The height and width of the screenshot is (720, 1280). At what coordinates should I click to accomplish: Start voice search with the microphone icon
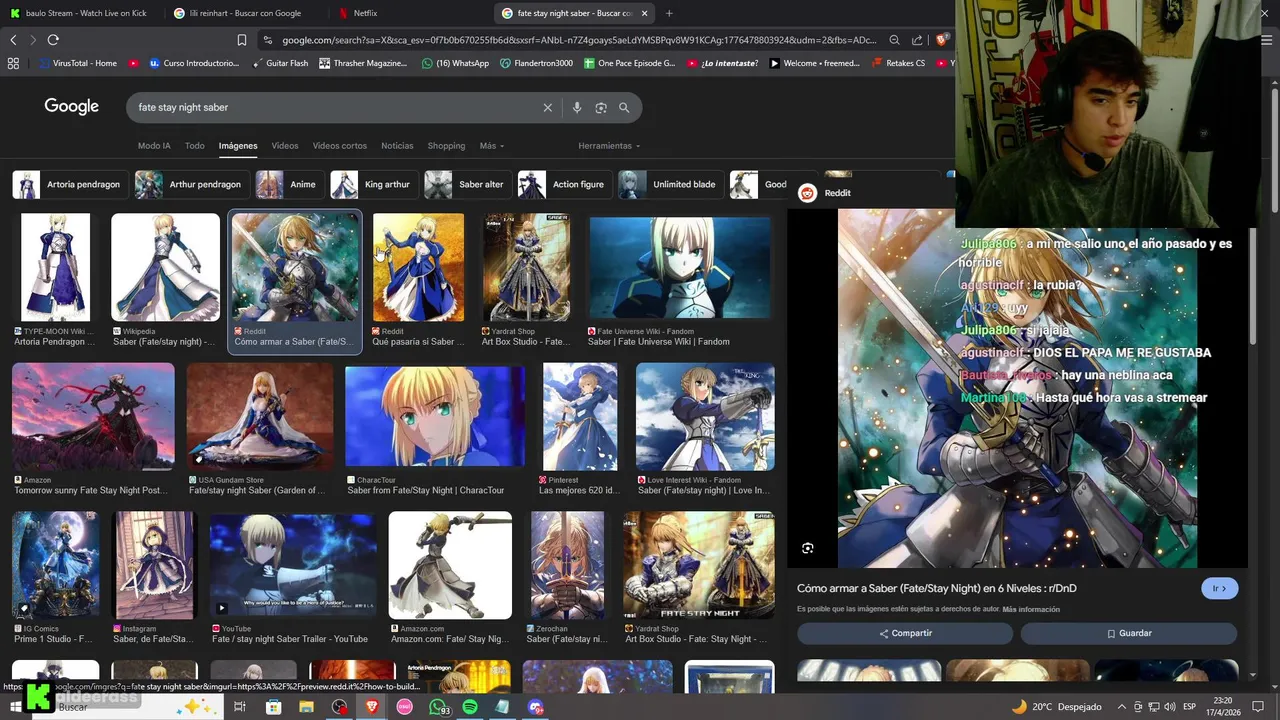(x=576, y=107)
